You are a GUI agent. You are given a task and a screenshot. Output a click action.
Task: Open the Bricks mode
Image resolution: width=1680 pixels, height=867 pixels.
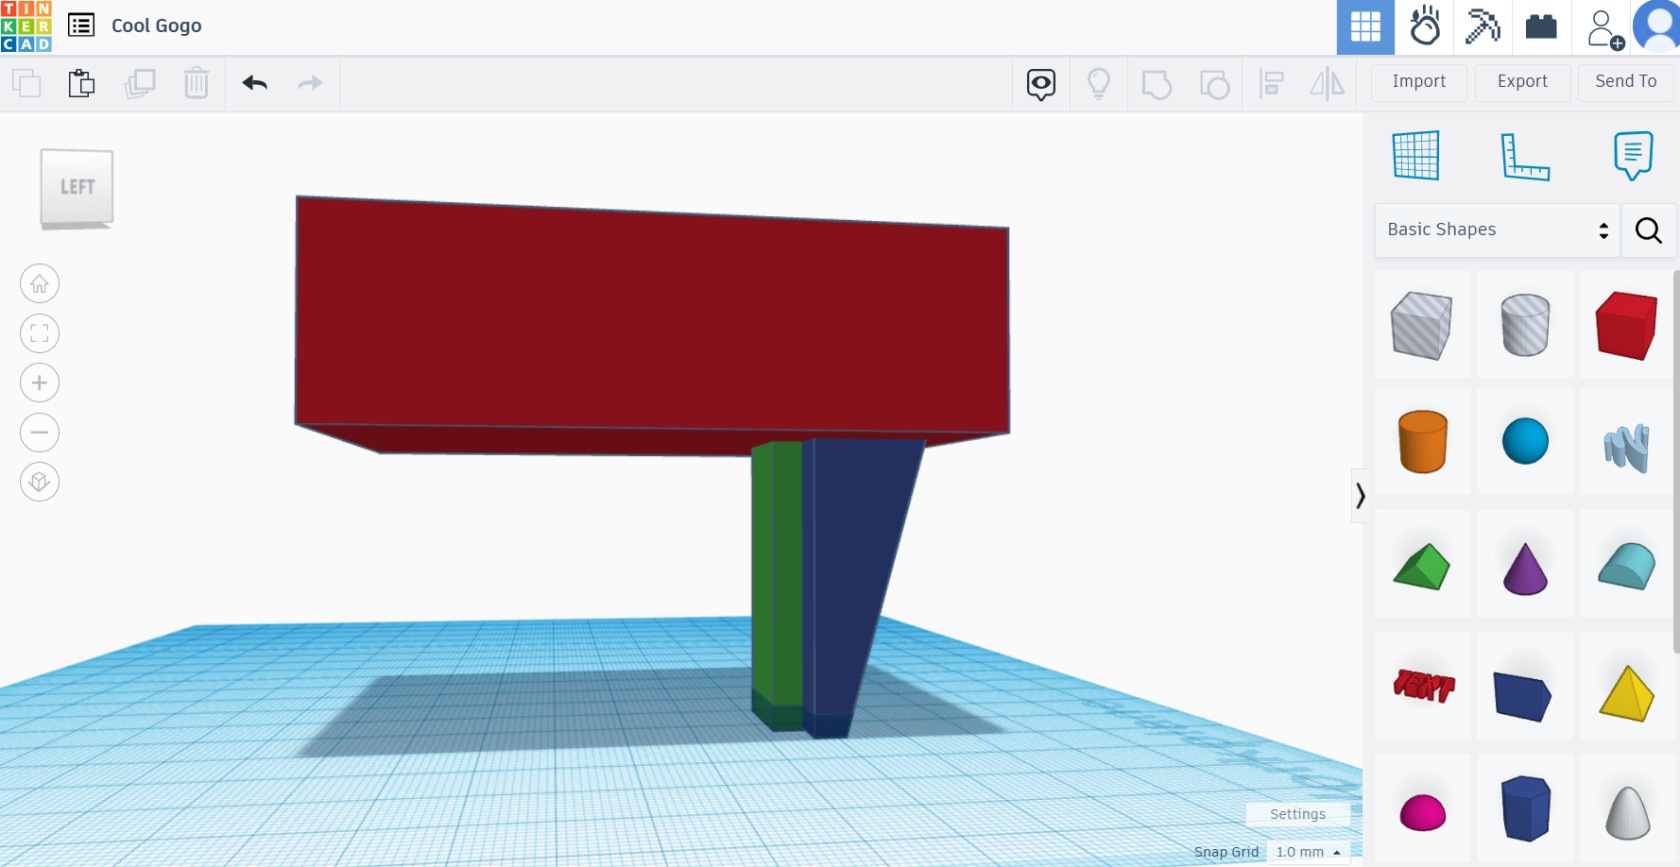click(1541, 27)
